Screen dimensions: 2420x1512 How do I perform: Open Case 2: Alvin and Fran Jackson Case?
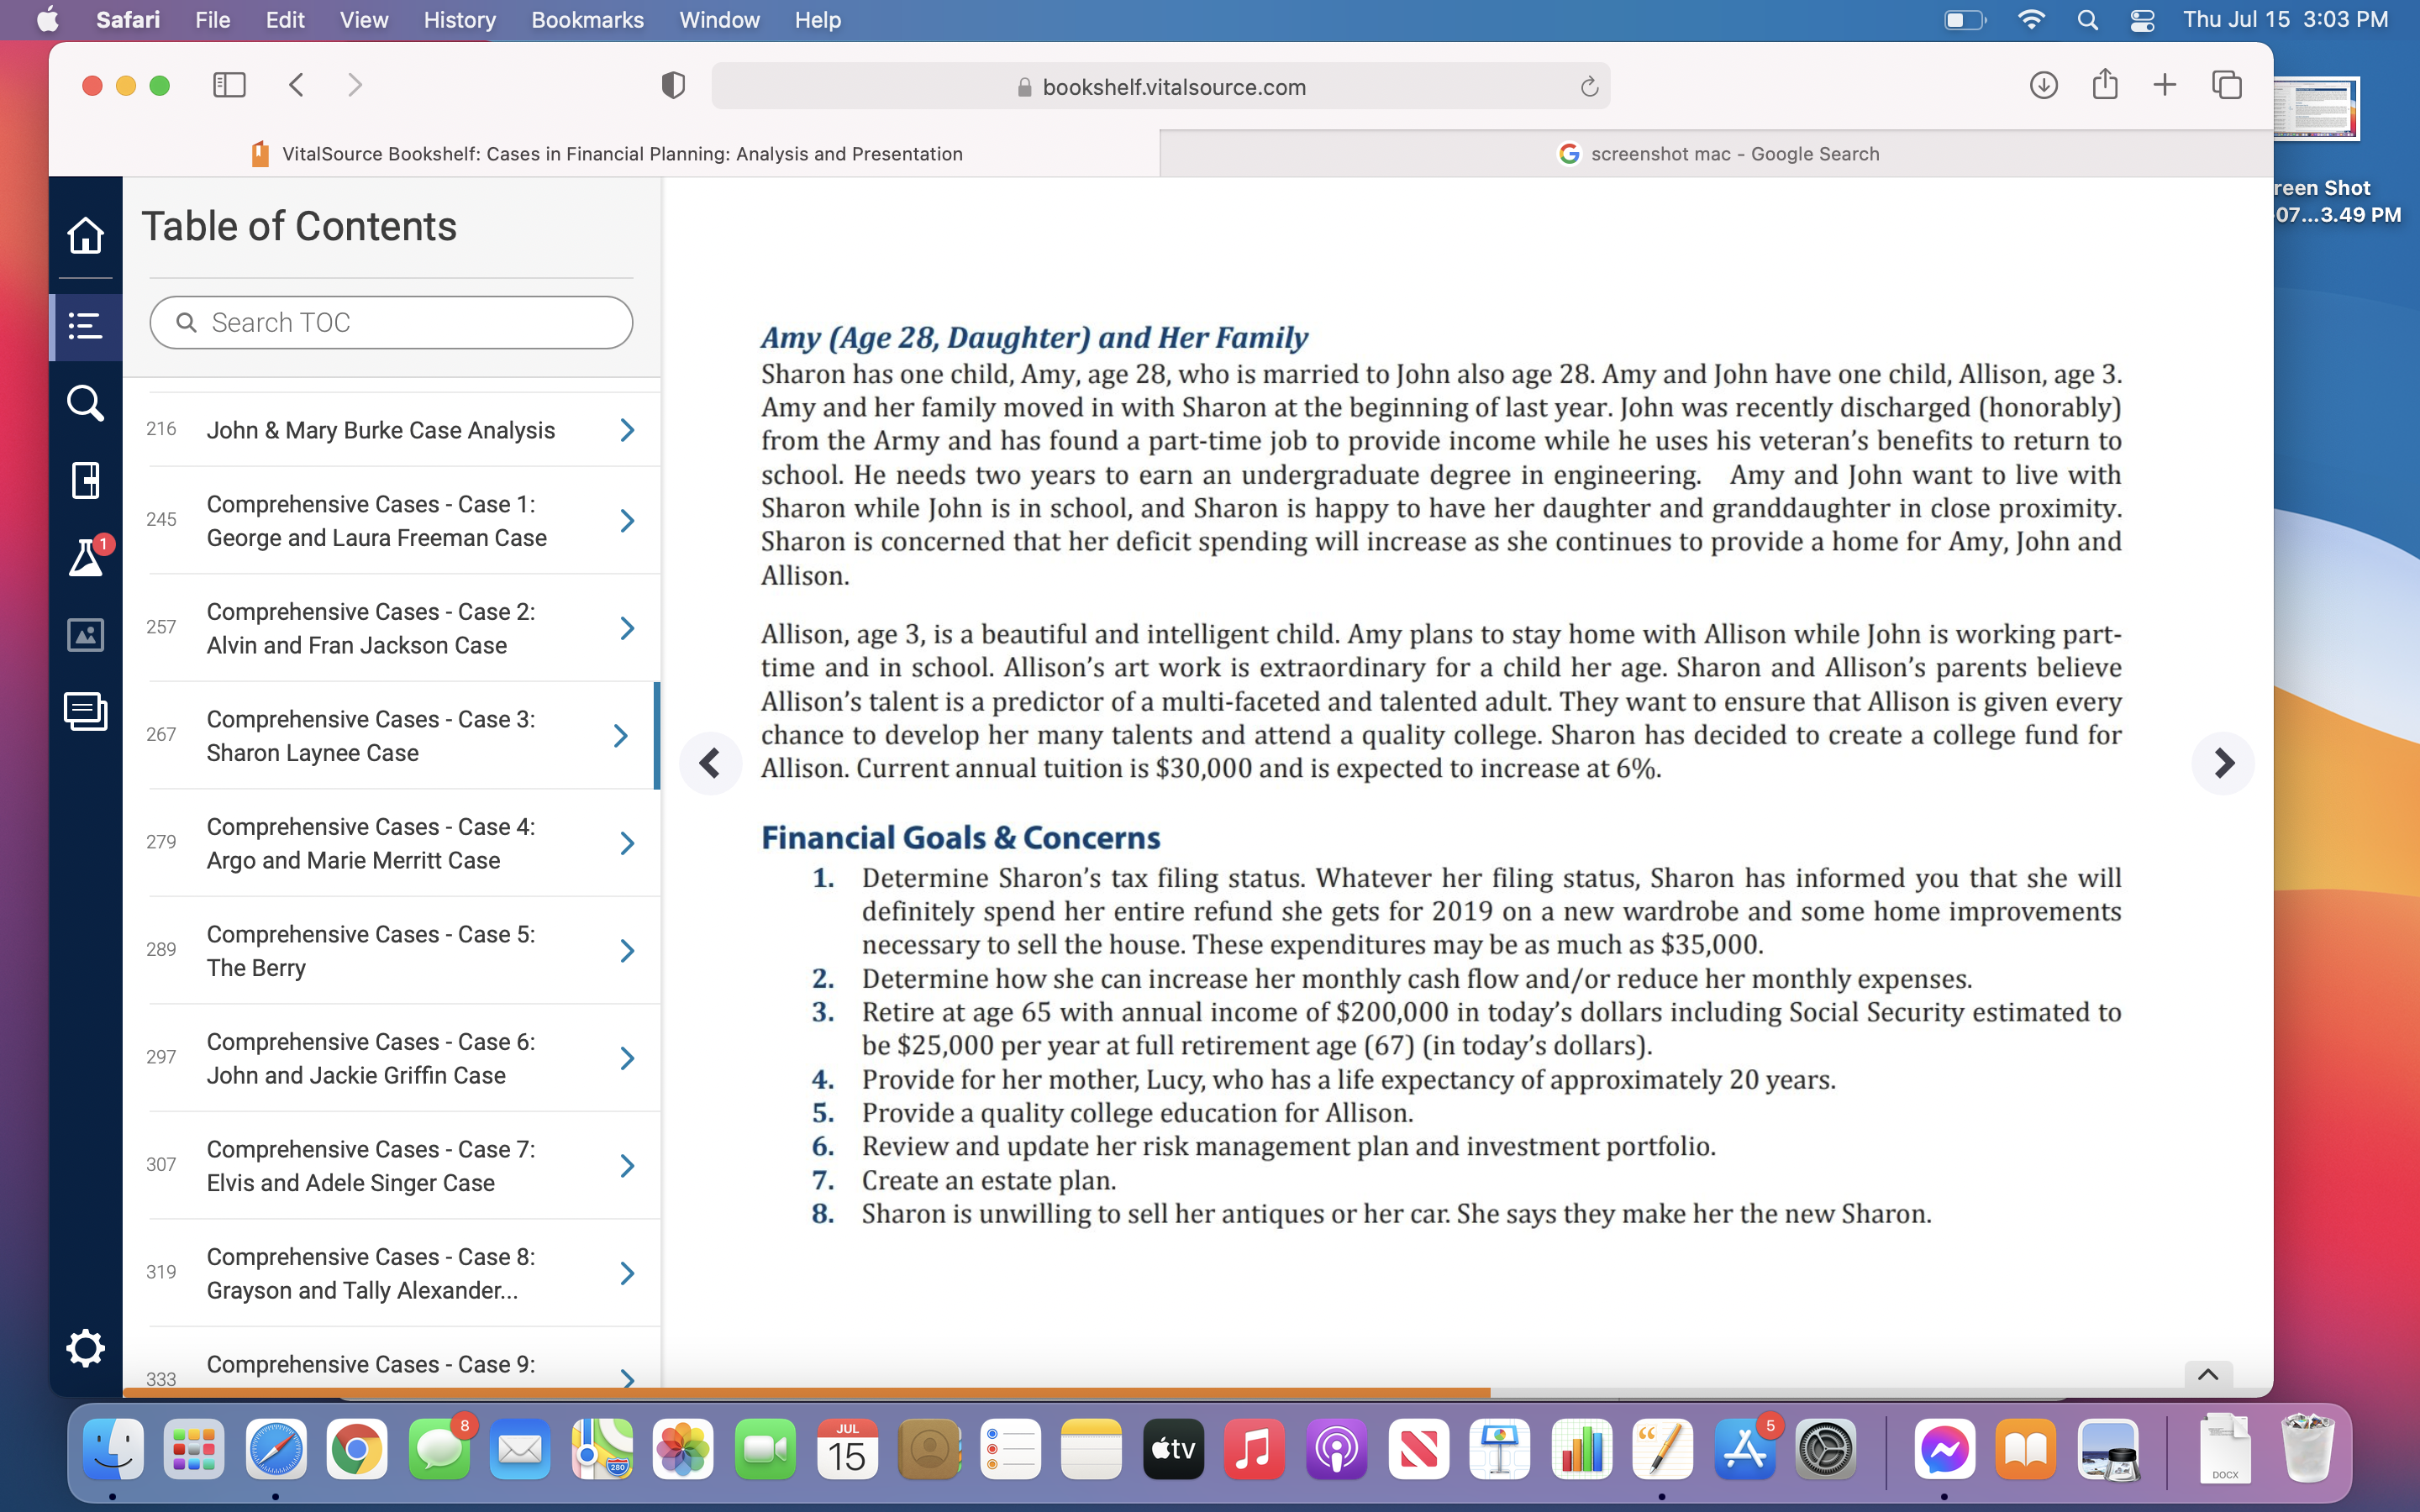point(371,628)
